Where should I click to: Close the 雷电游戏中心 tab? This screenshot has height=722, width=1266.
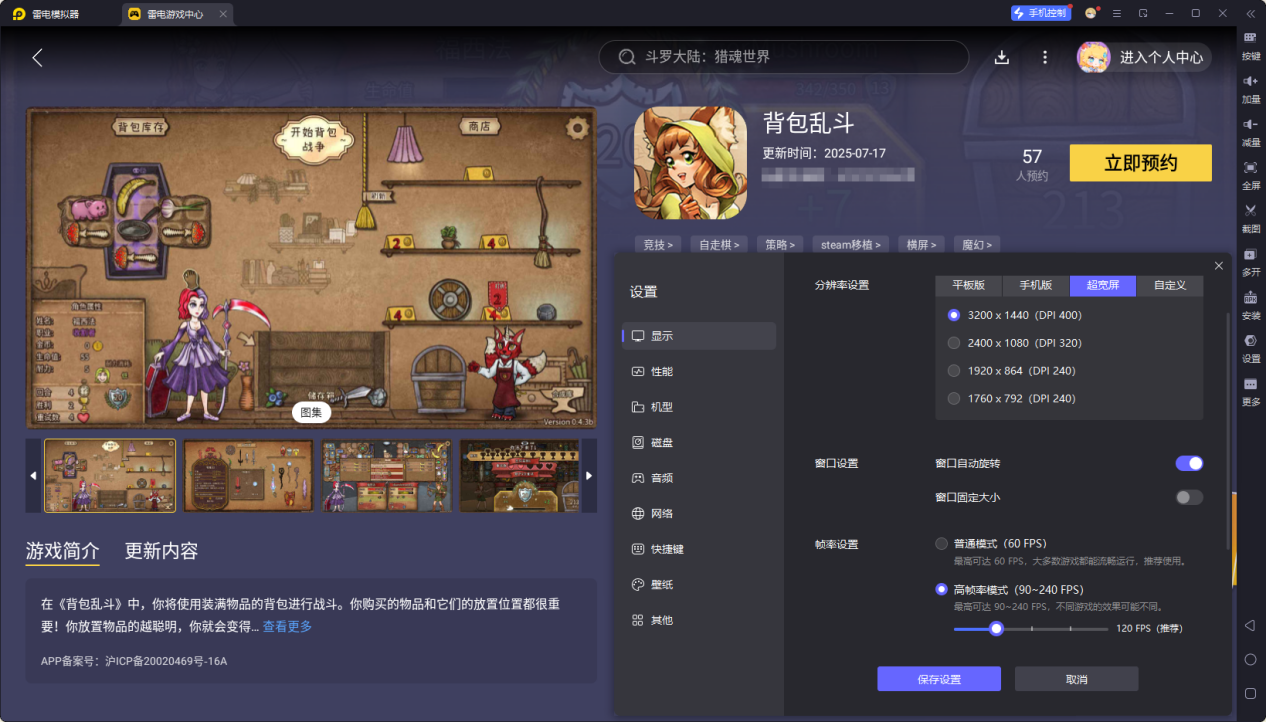[x=222, y=14]
